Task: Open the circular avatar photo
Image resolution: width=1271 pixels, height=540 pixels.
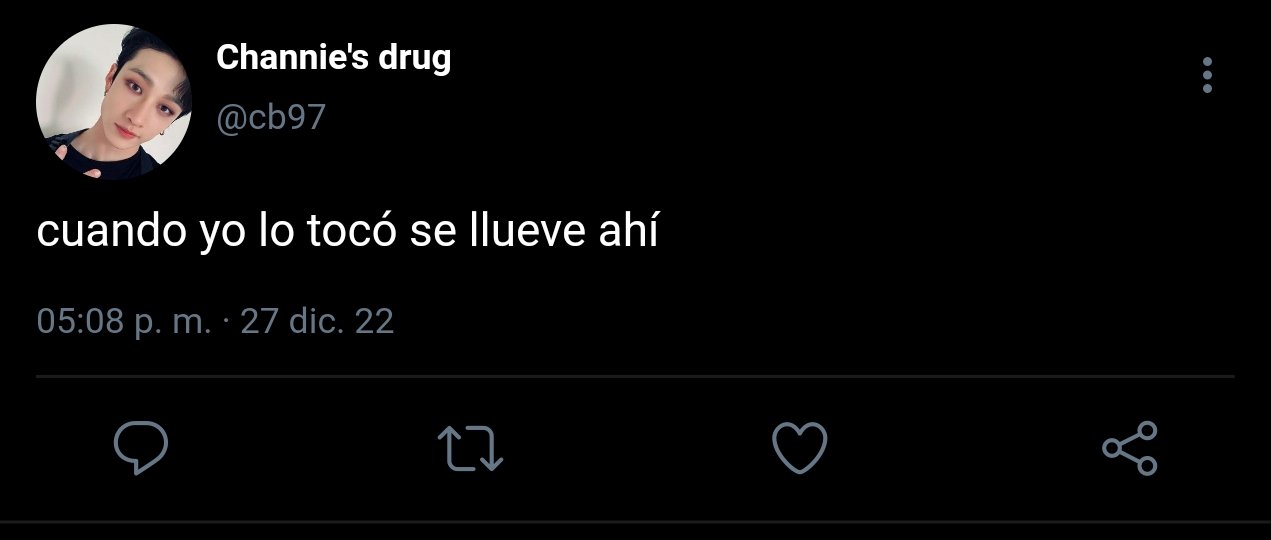Action: [x=112, y=103]
